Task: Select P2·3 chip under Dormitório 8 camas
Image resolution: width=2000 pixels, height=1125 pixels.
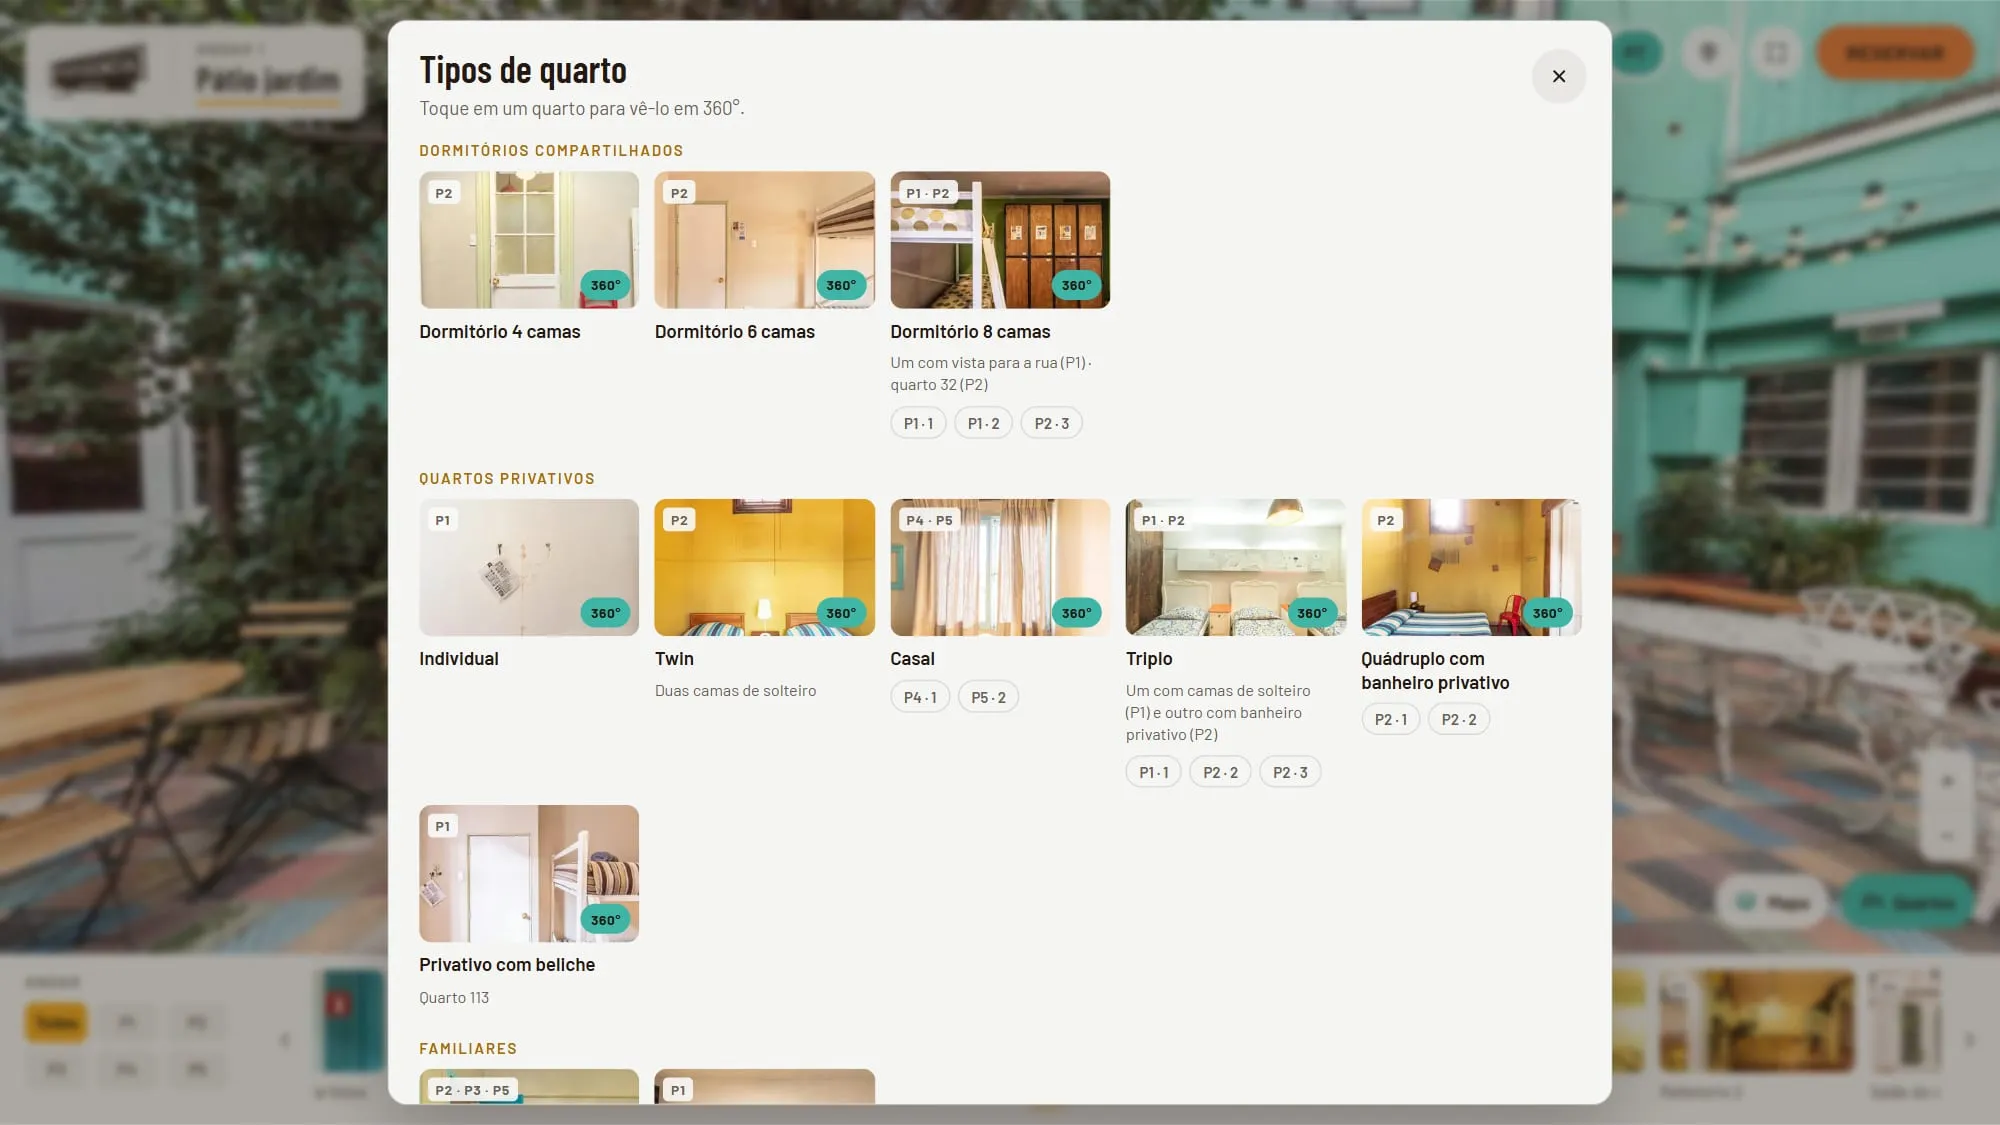Action: [x=1051, y=423]
